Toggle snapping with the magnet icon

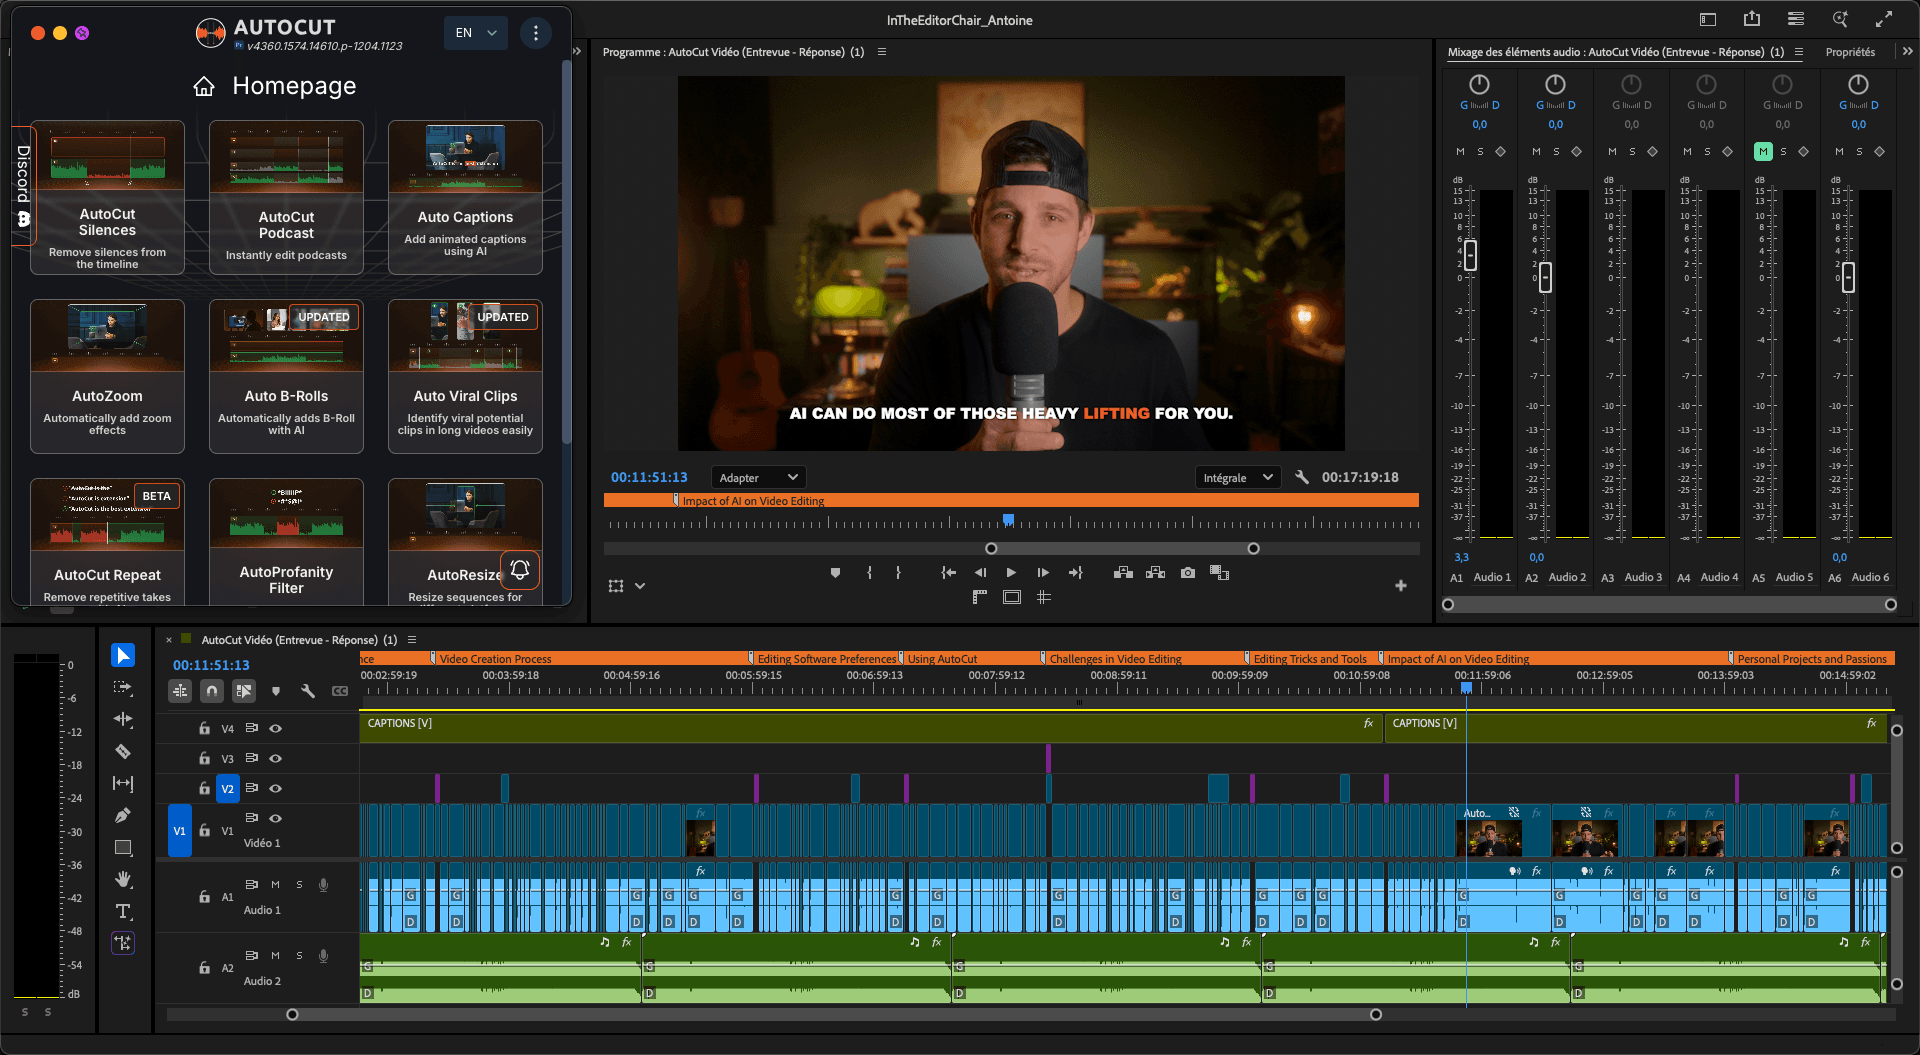(211, 690)
